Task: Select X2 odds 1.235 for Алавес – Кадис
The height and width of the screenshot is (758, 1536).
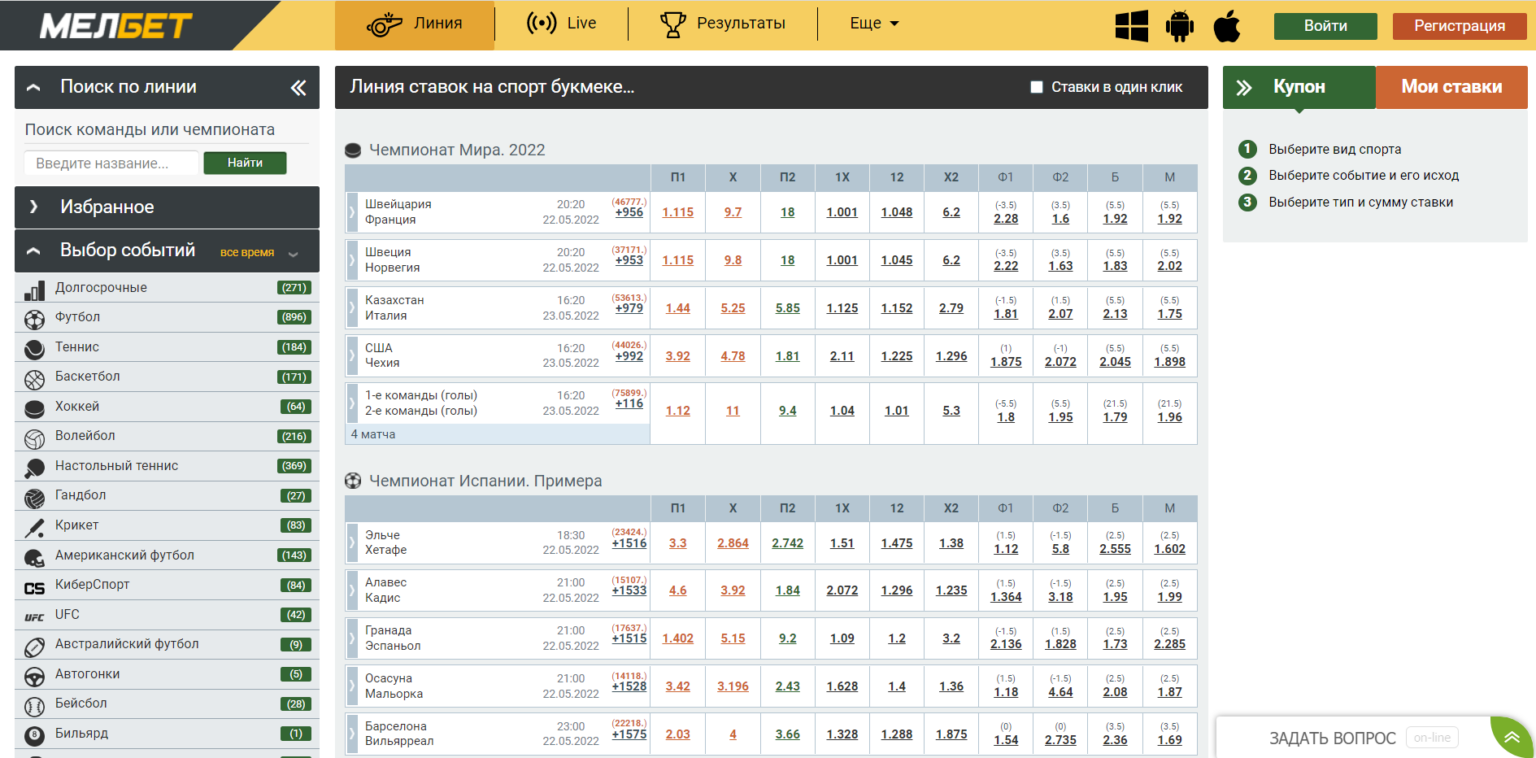Action: tap(951, 590)
